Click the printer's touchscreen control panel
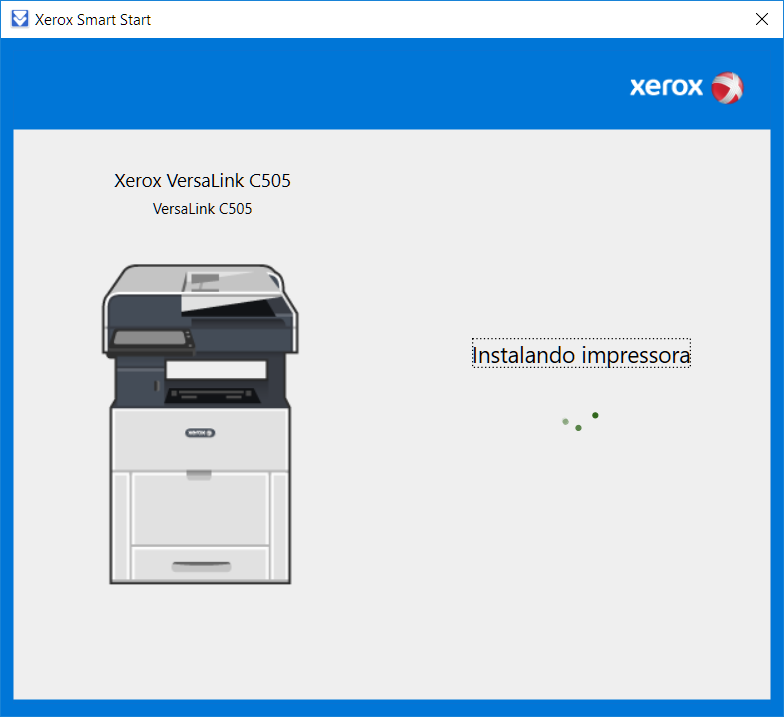Viewport: 784px width, 717px height. tap(150, 338)
